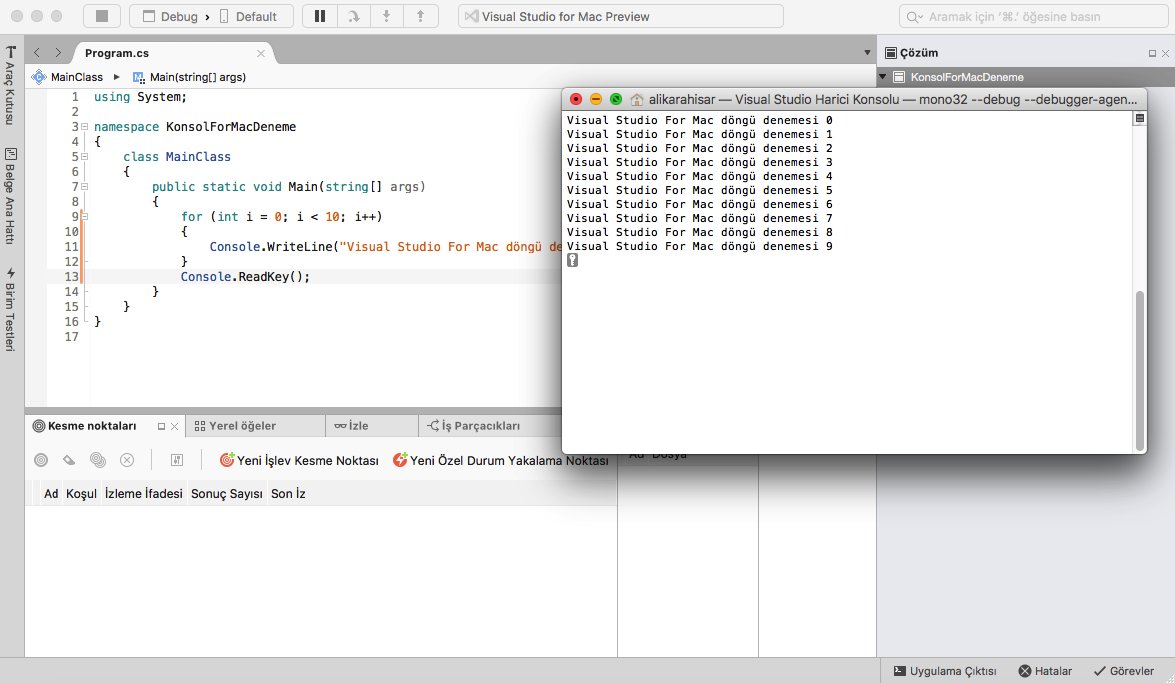
Task: Click the search field 'Aramak için'
Action: [x=1033, y=16]
